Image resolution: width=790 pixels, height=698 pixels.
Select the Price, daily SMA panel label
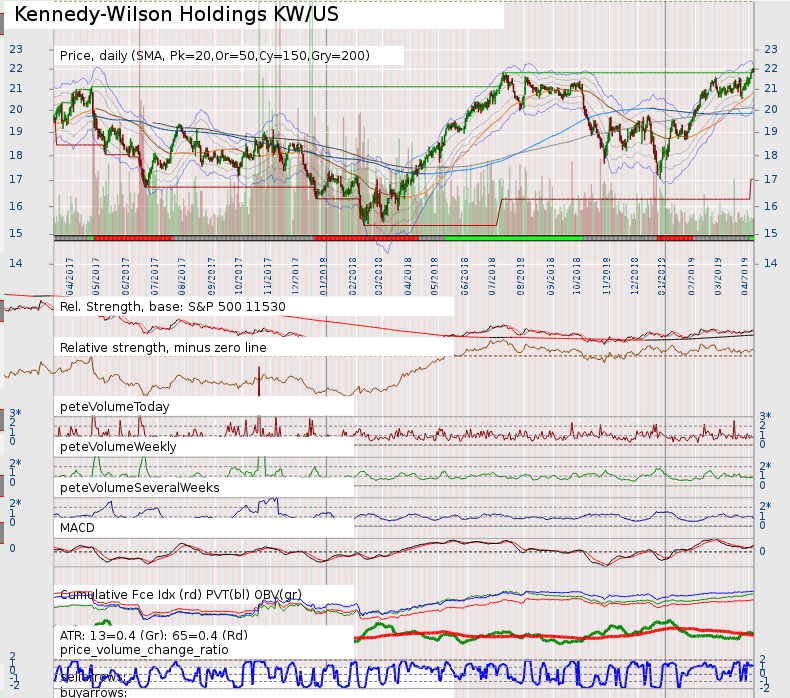point(215,56)
